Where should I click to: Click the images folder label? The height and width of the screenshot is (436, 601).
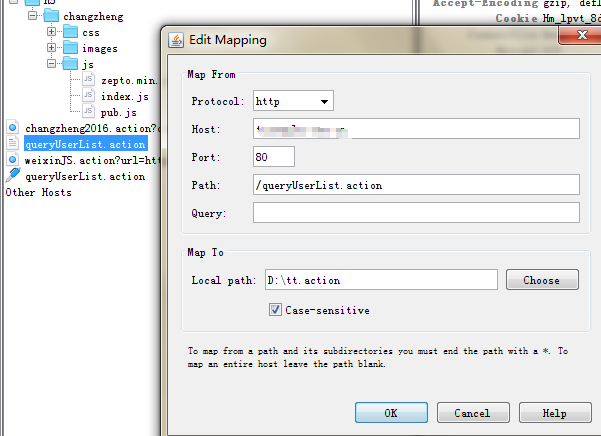[100, 49]
